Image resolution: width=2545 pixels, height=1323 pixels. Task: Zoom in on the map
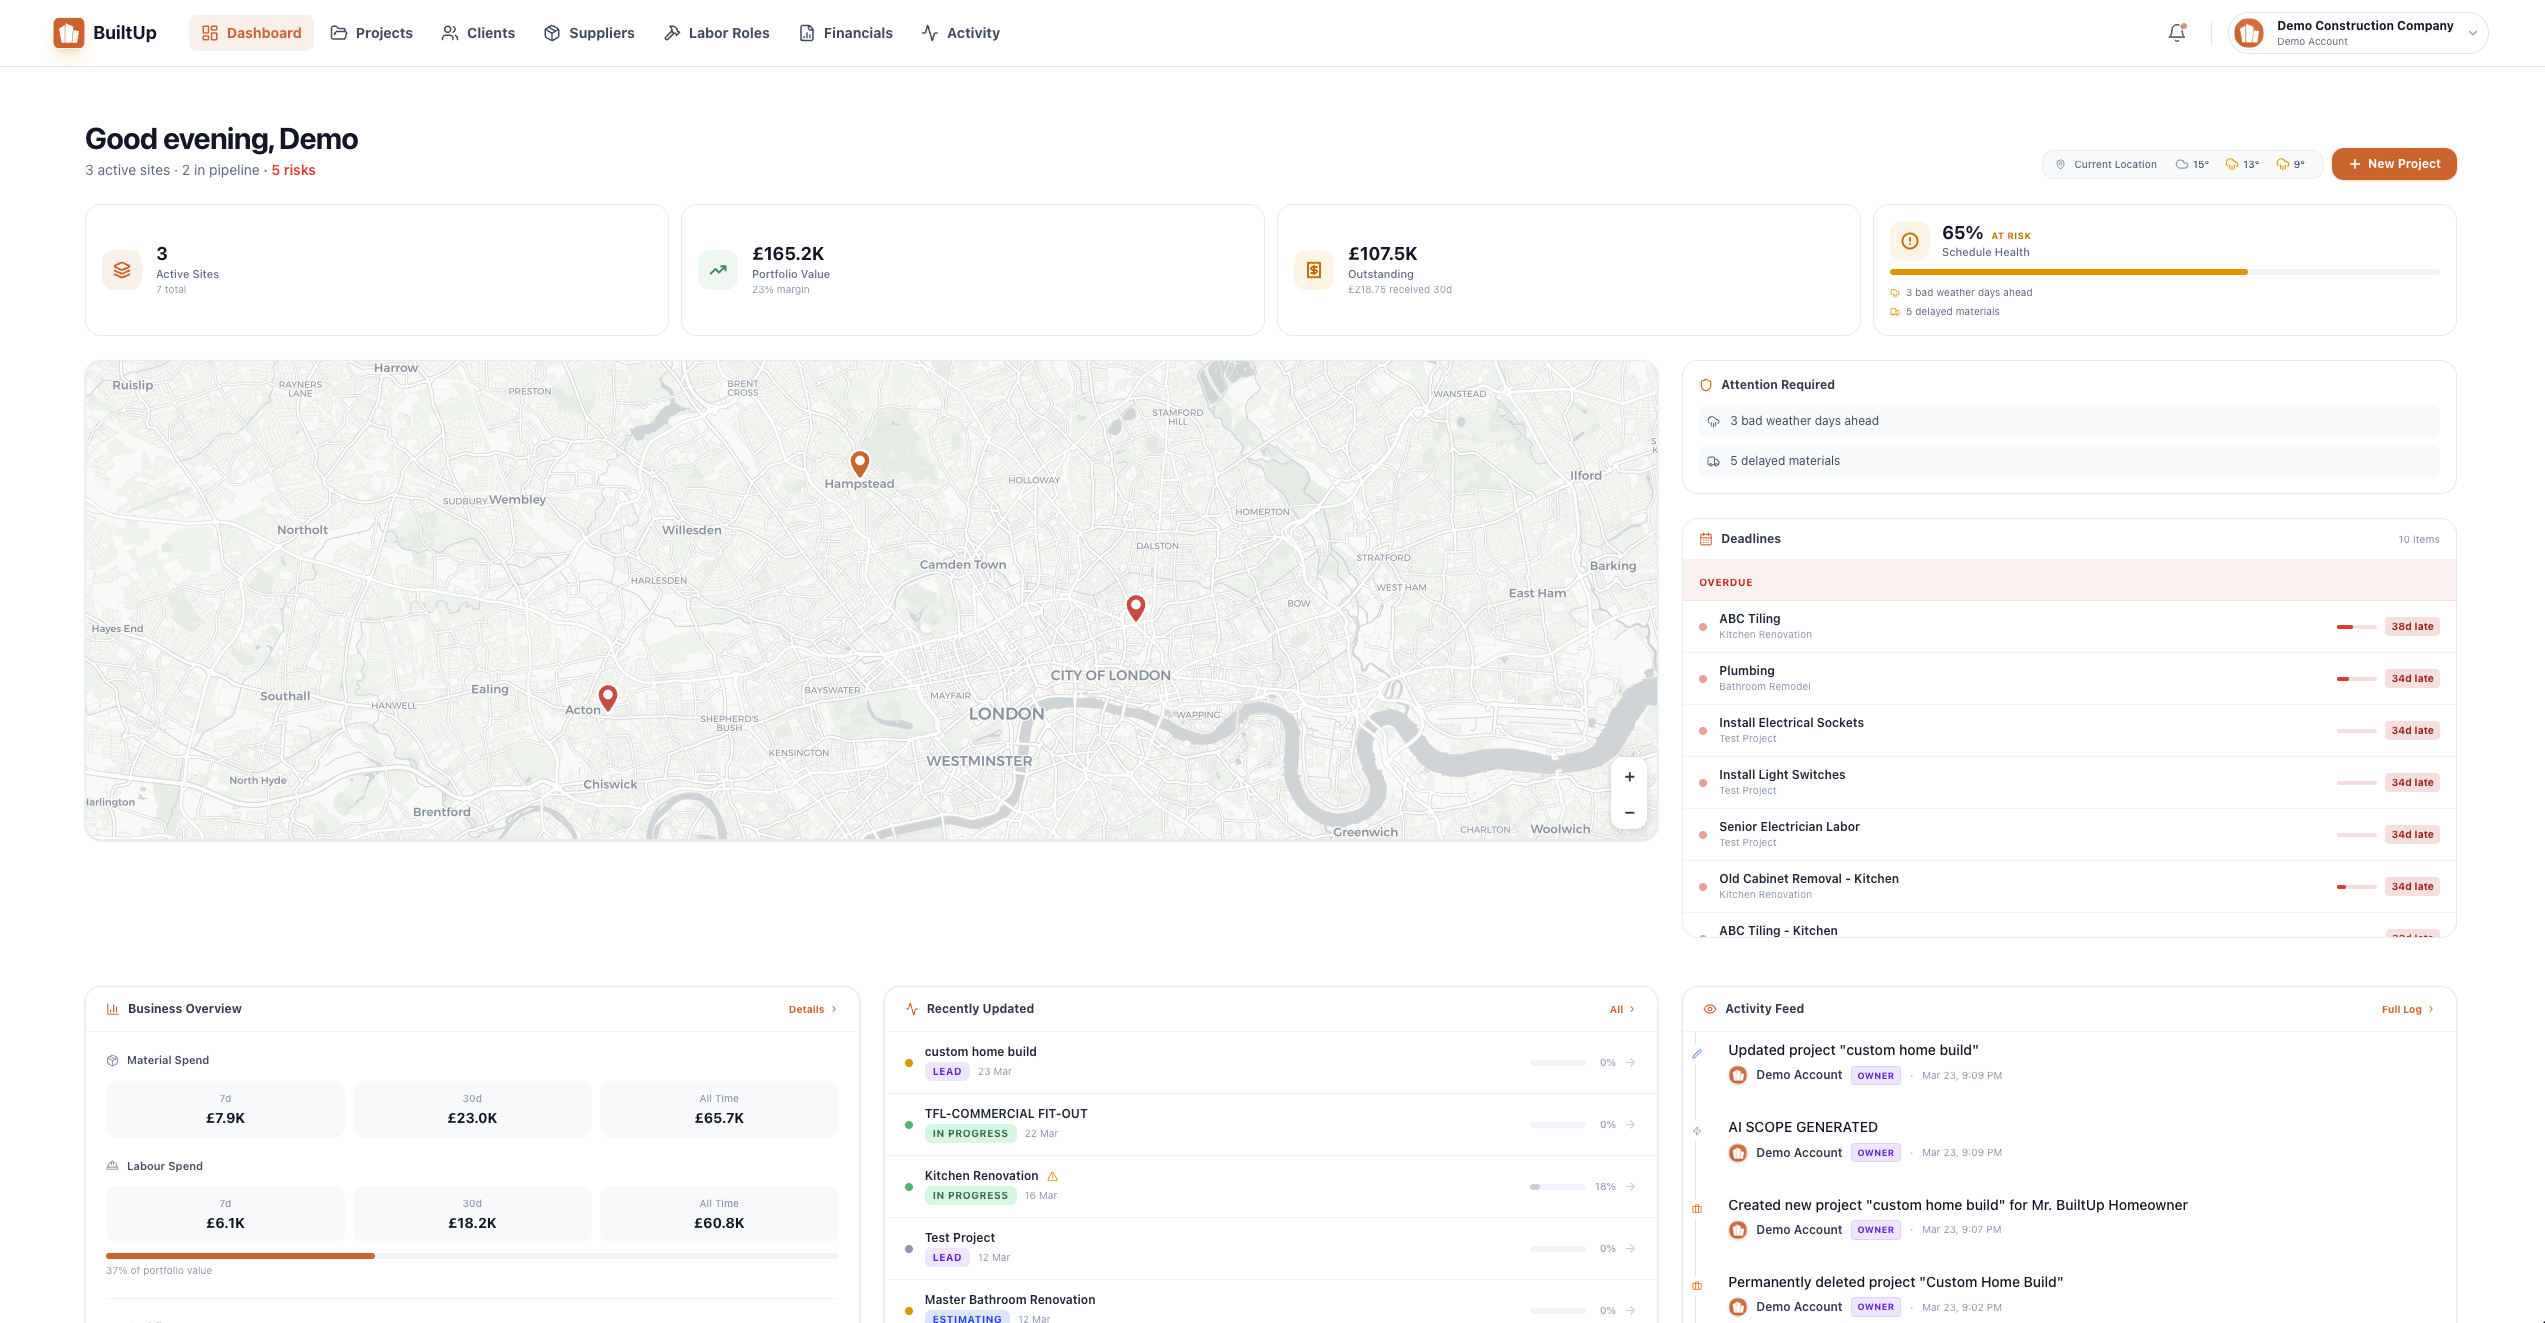(1630, 777)
